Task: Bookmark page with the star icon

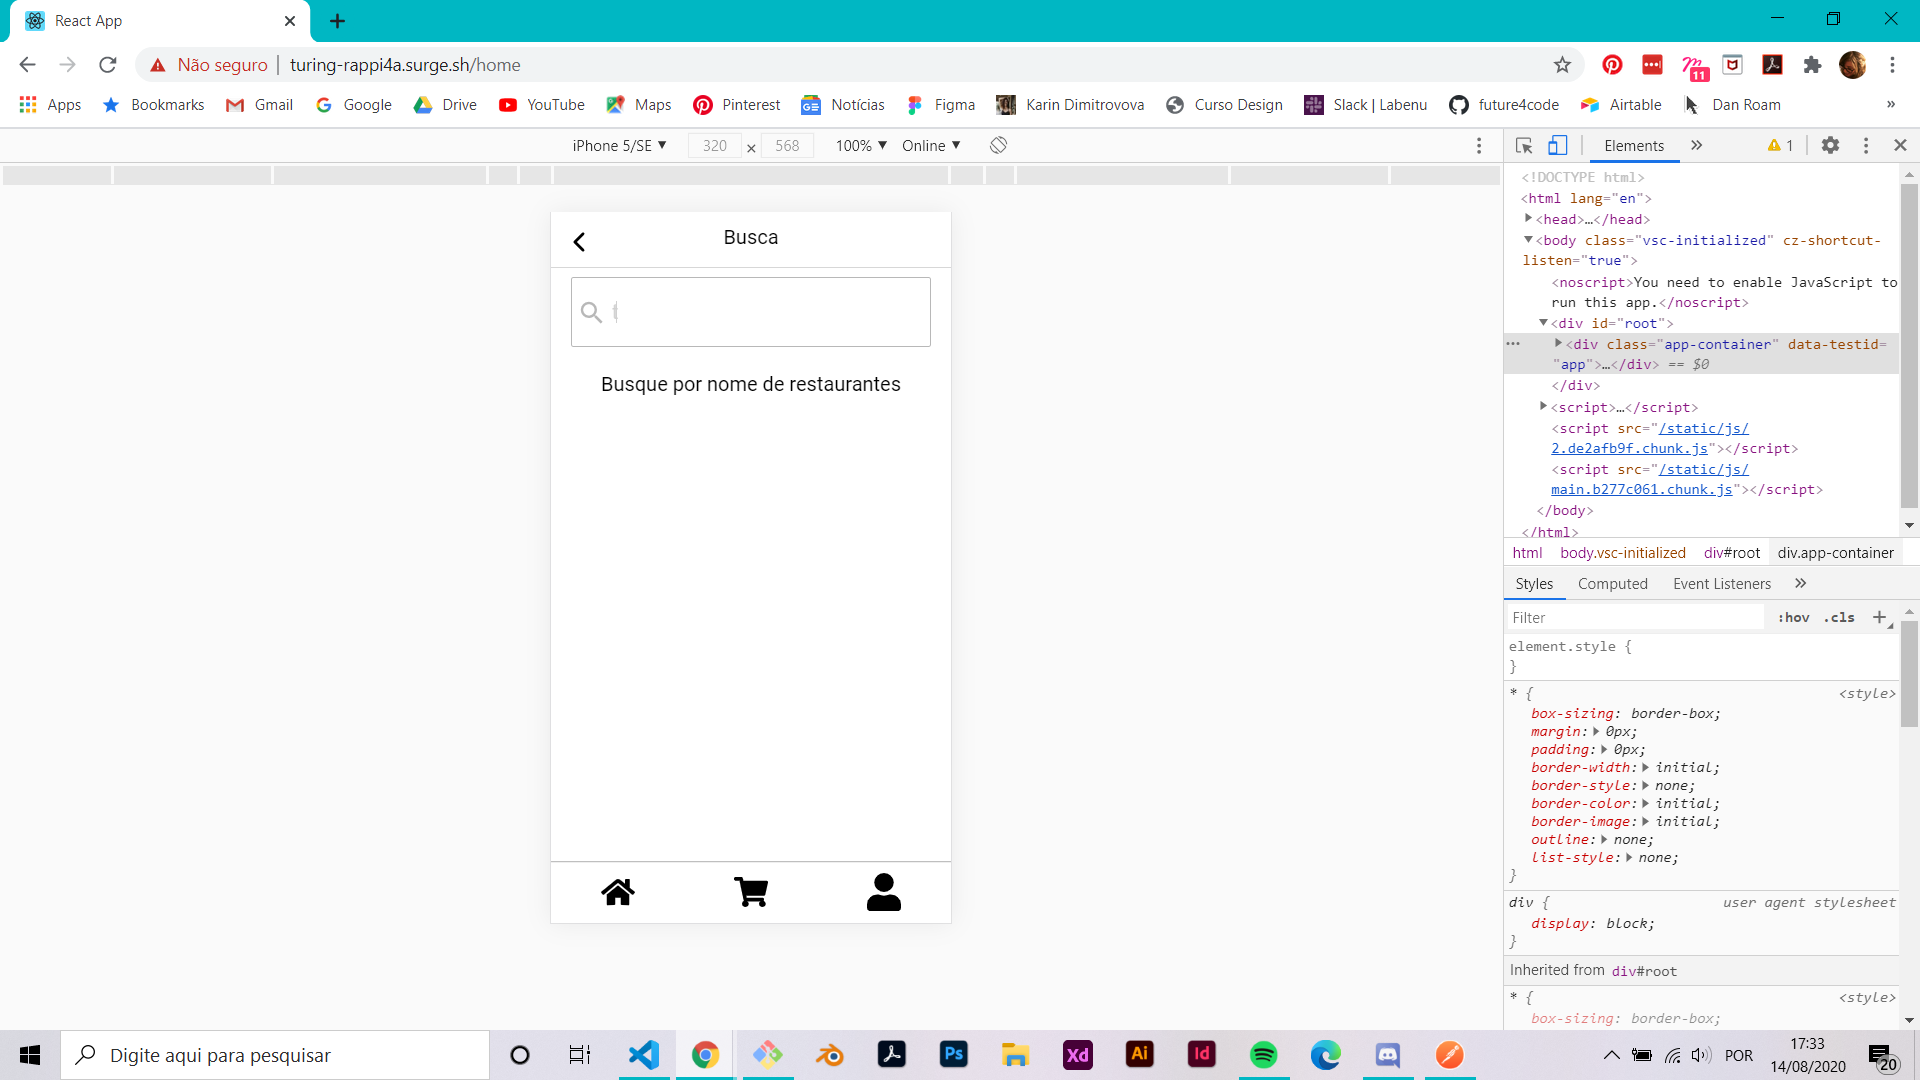Action: (x=1562, y=65)
